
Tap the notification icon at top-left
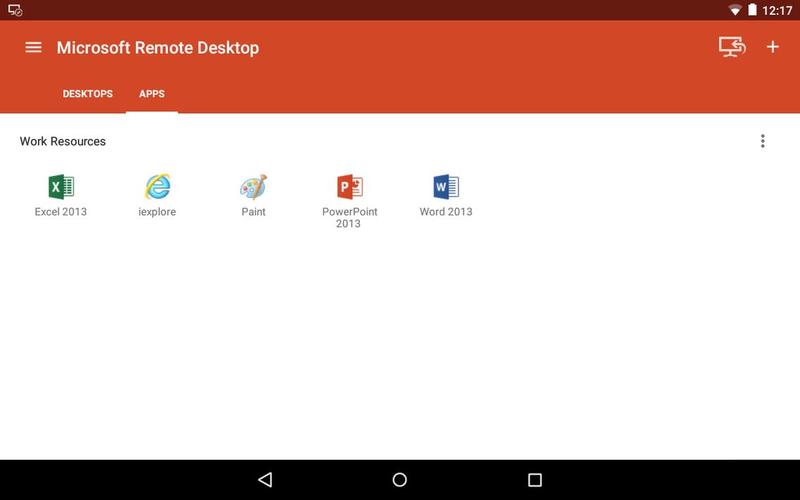15,10
